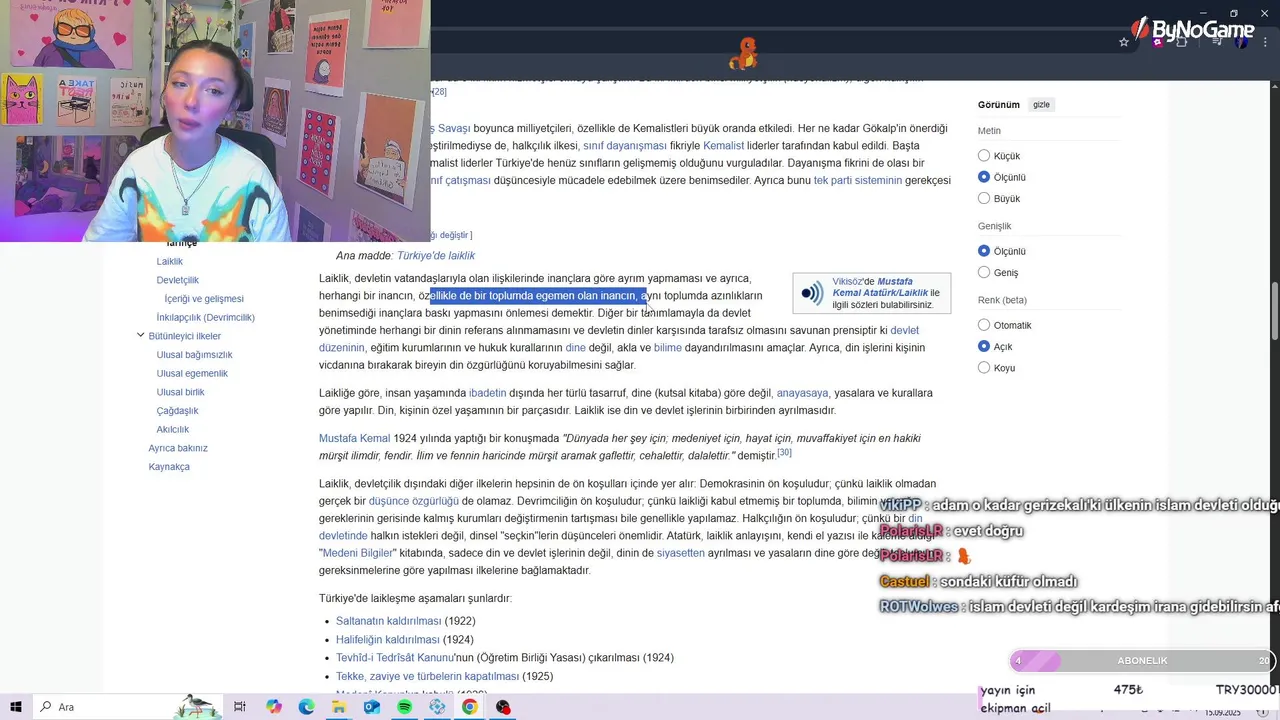Jump to İçeriği ve gelişmesi section
The width and height of the screenshot is (1280, 720).
204,299
